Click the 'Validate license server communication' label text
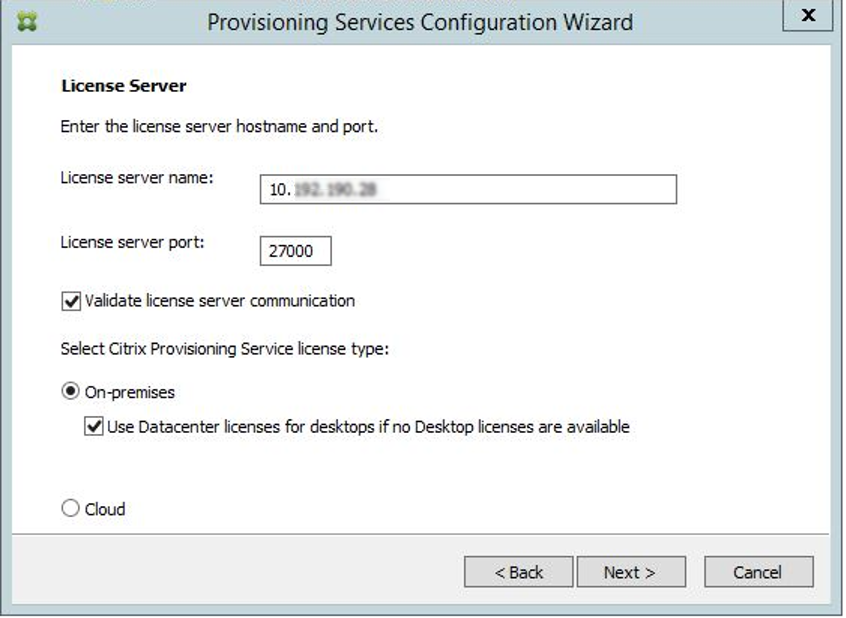This screenshot has width=846, height=618. [x=220, y=300]
